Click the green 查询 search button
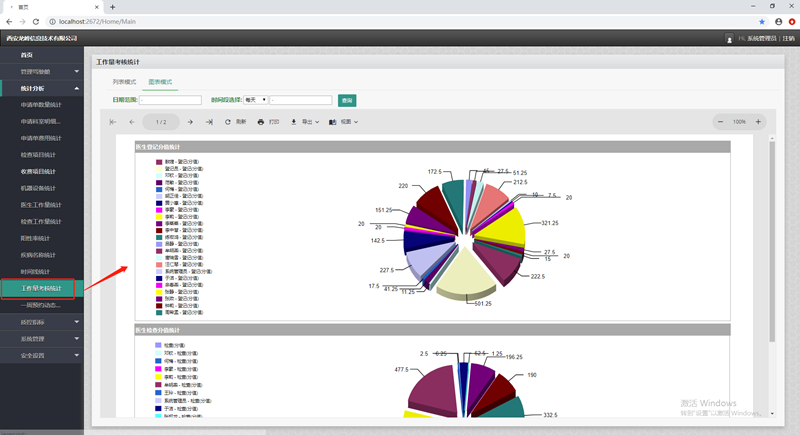Image resolution: width=800 pixels, height=435 pixels. [x=346, y=100]
